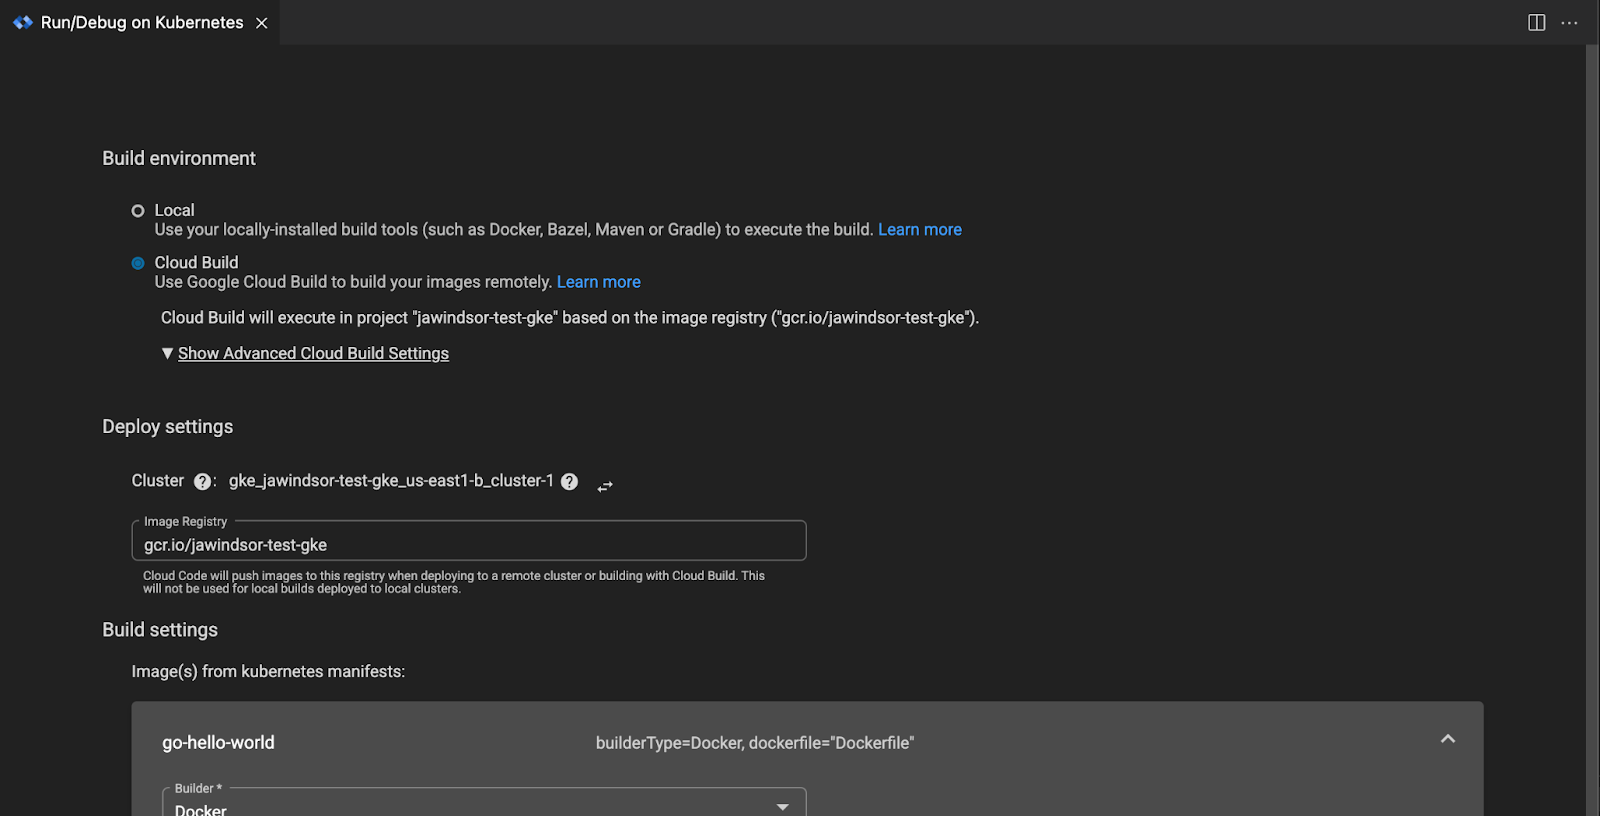
Task: Switch cluster using the swap arrows icon
Action: point(605,486)
